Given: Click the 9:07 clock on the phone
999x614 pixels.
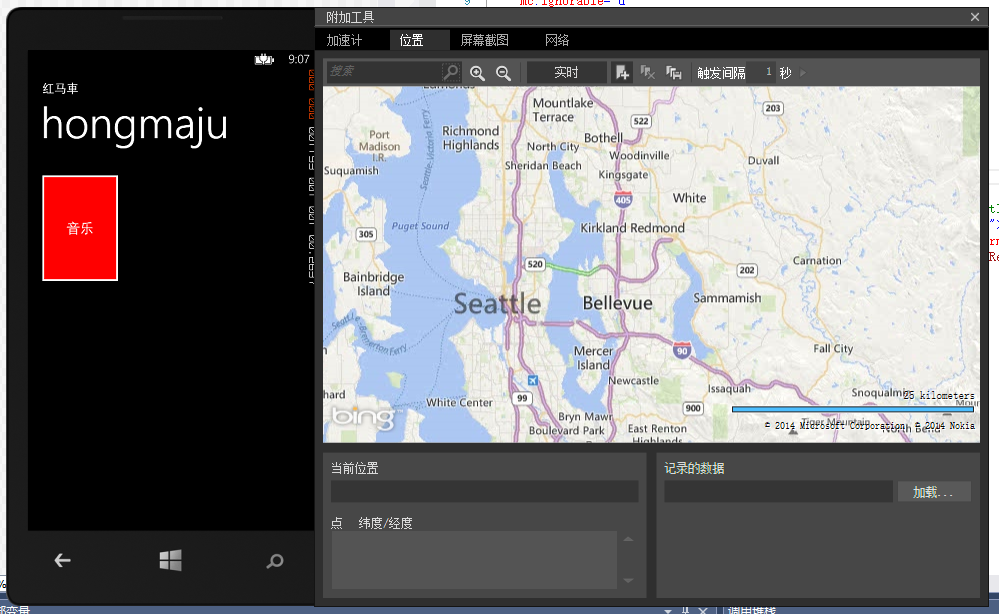Looking at the screenshot, I should (299, 59).
